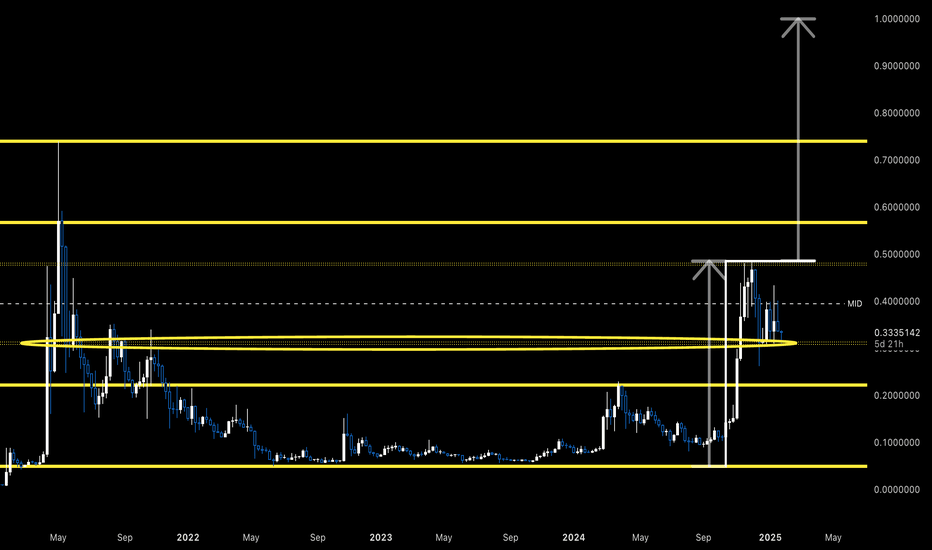Click the MID label near the dashed line

coord(855,304)
